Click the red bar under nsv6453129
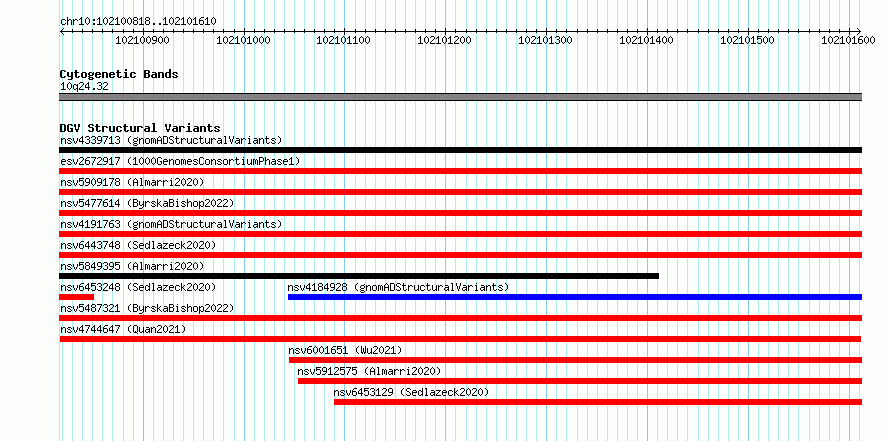 tap(598, 402)
